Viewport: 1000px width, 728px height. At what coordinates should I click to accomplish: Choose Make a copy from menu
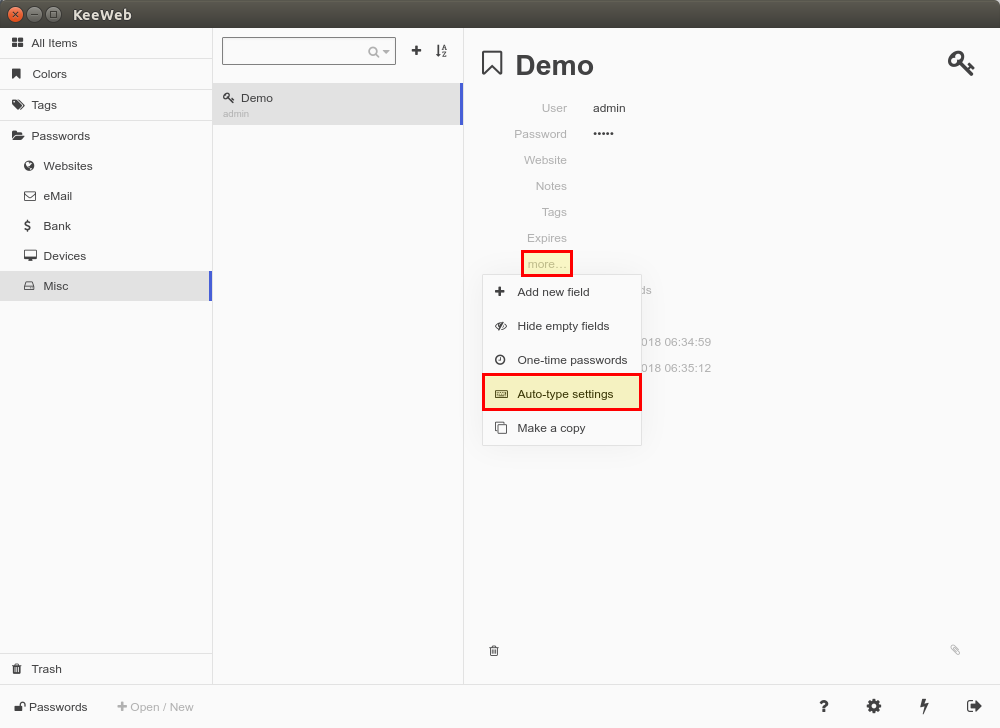562,428
